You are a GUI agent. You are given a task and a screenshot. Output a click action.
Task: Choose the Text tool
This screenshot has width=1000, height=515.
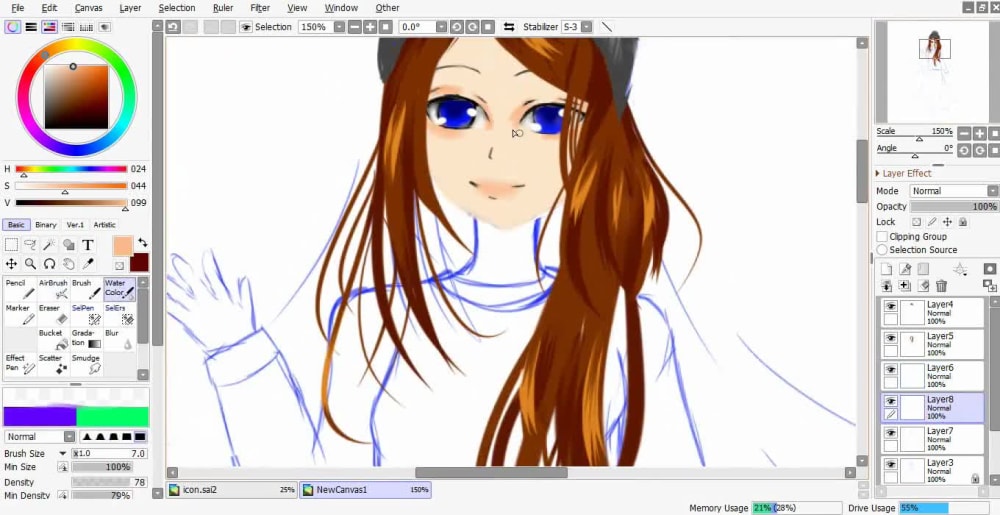tap(87, 245)
